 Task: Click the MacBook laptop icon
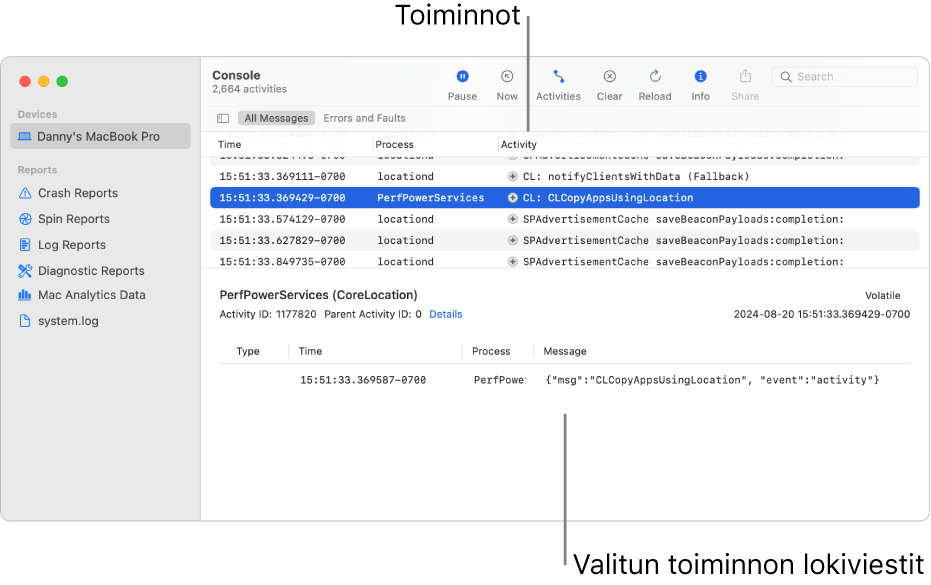[24, 137]
